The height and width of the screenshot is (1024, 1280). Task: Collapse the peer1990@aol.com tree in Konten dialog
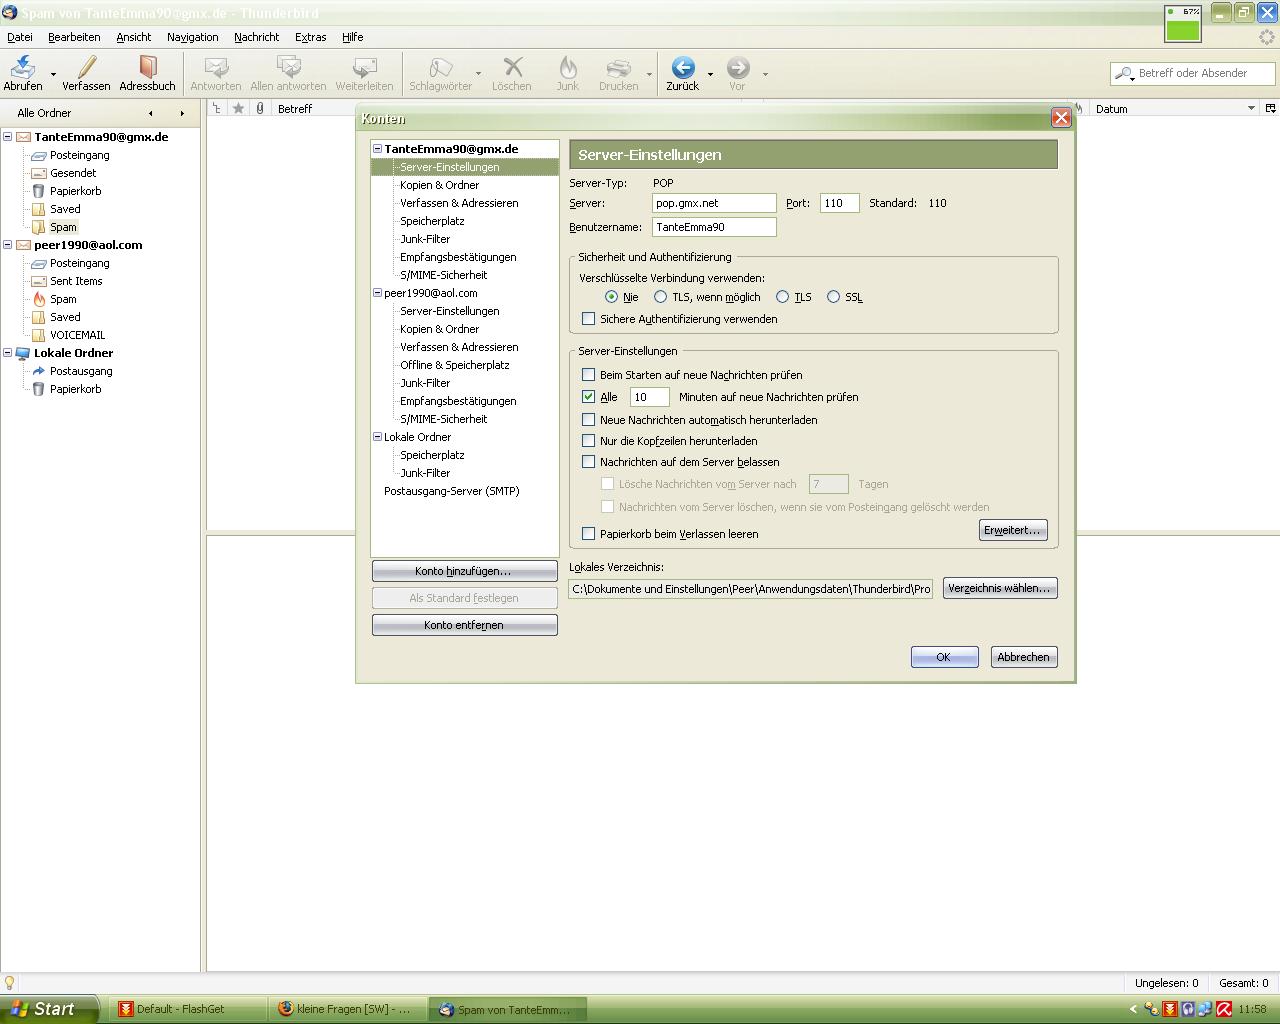coord(378,293)
